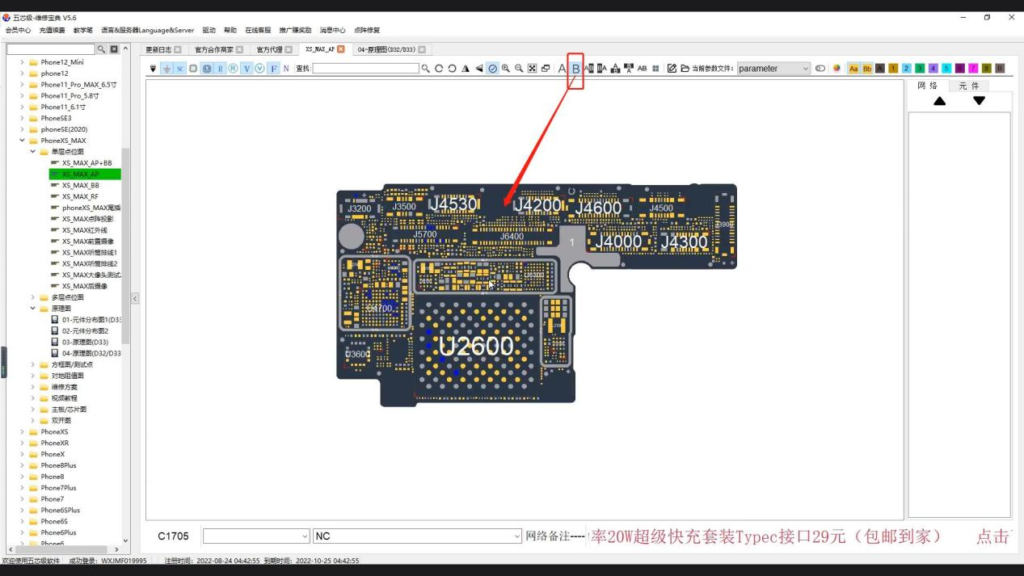Select the B side view icon

click(575, 69)
